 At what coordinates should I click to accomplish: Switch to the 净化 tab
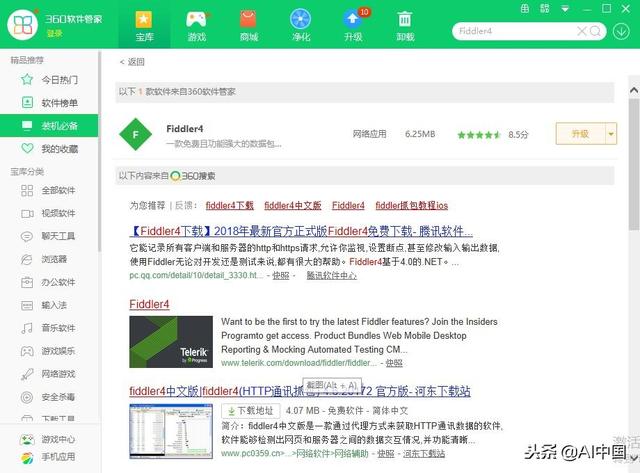[x=301, y=26]
